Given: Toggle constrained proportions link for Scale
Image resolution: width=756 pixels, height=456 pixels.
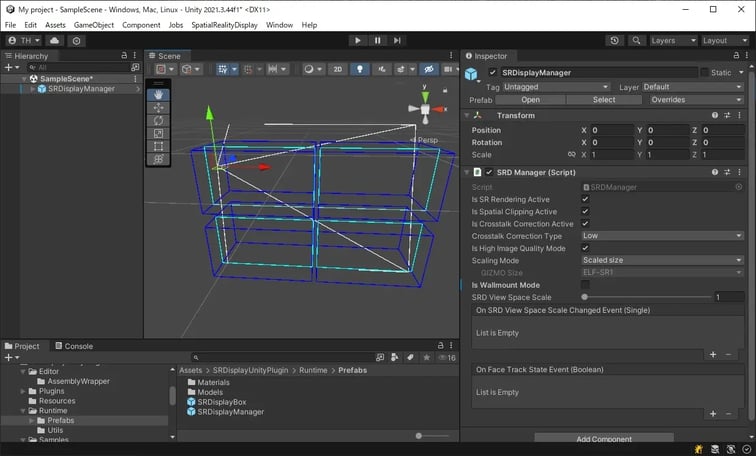Looking at the screenshot, I should click(571, 155).
